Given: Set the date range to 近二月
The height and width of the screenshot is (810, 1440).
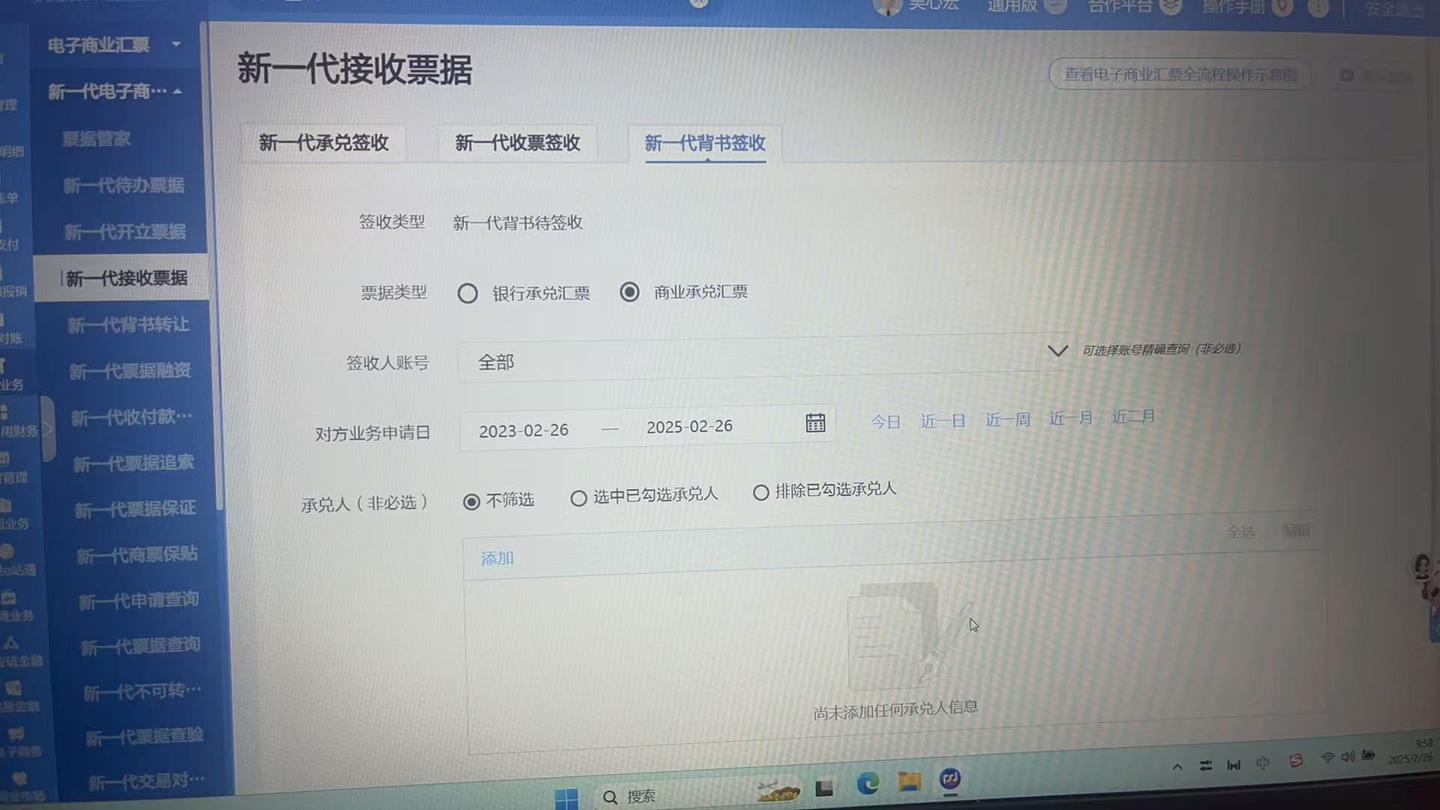Looking at the screenshot, I should coord(1133,416).
